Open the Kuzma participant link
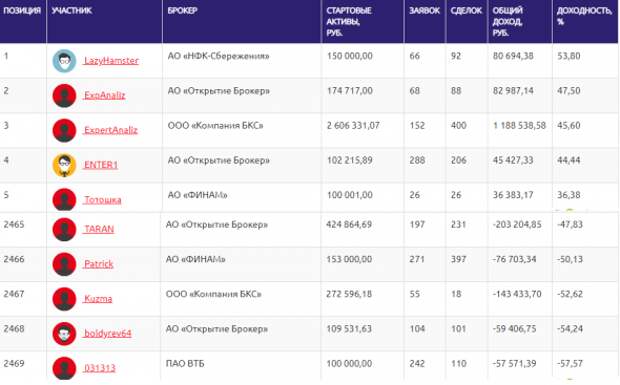This screenshot has height=385, width=620. [x=98, y=299]
